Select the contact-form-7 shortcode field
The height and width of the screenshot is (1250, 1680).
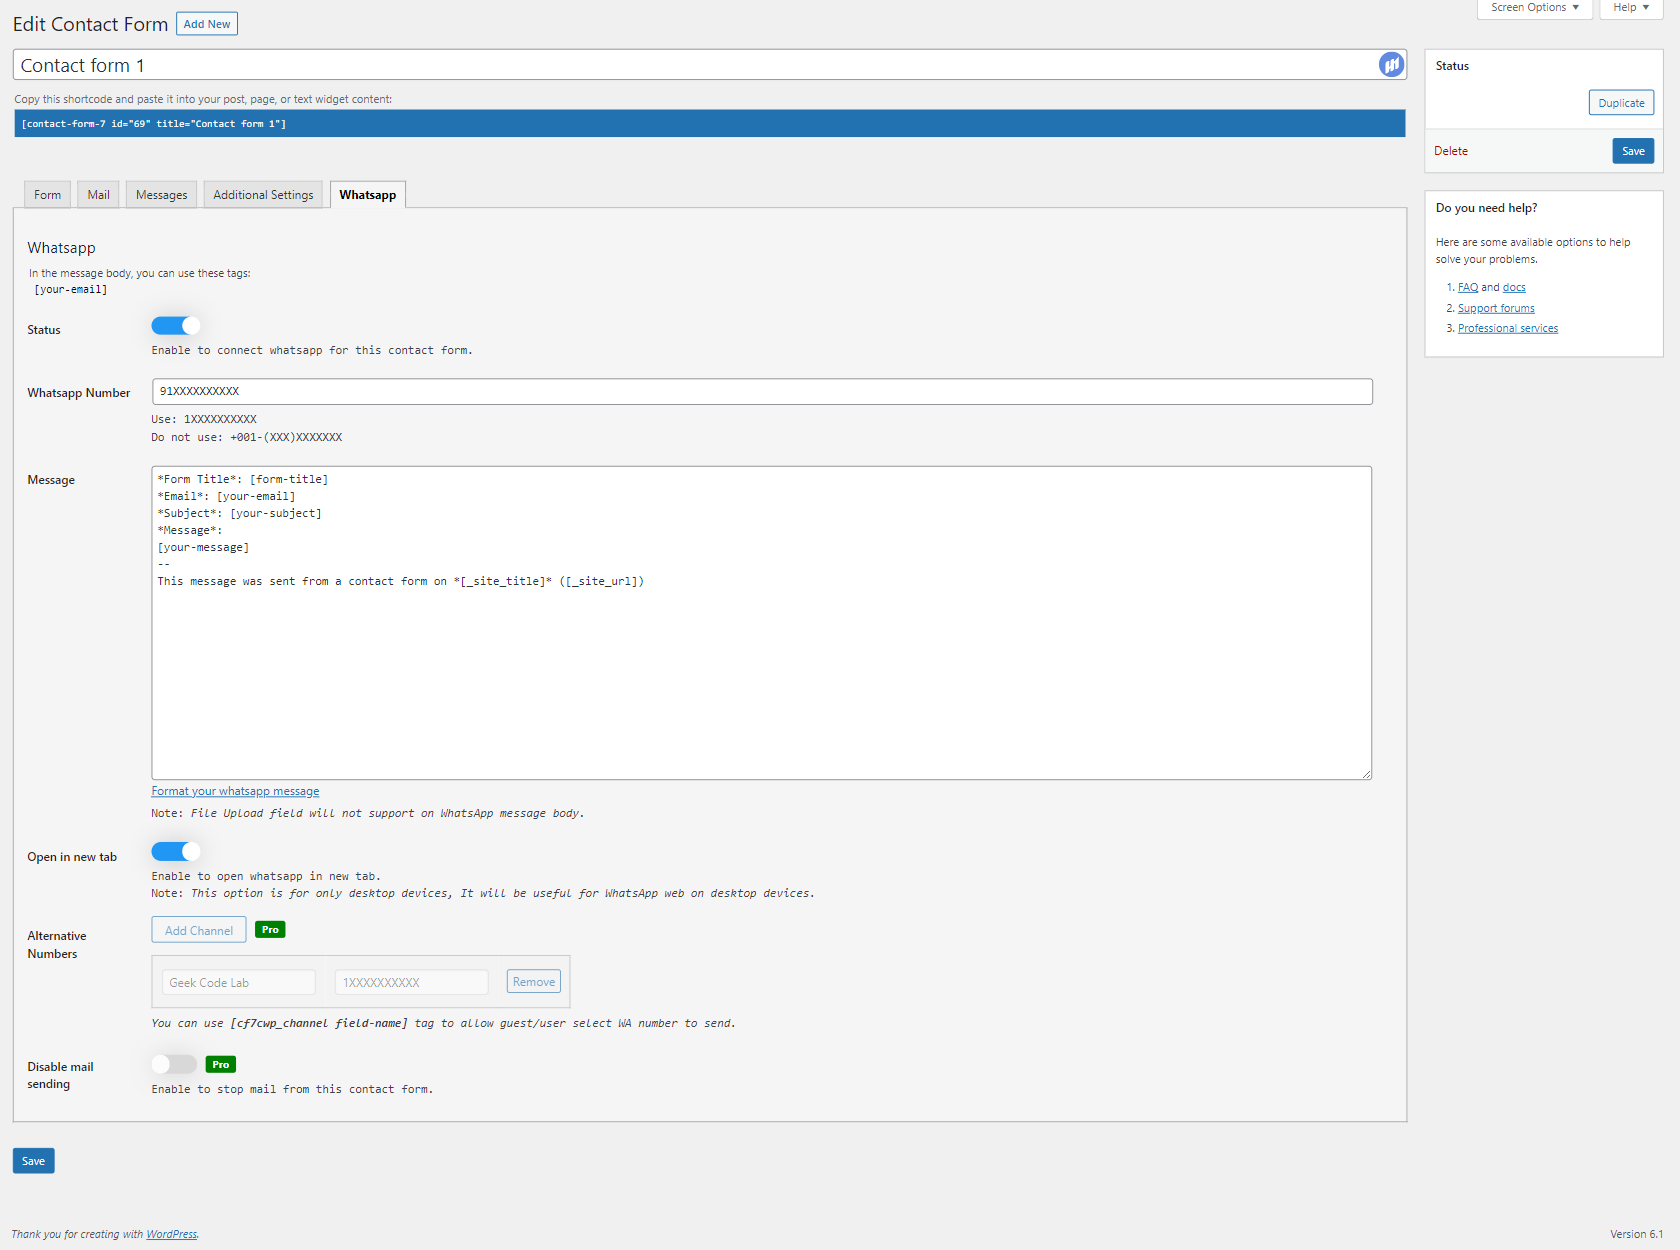pos(710,124)
